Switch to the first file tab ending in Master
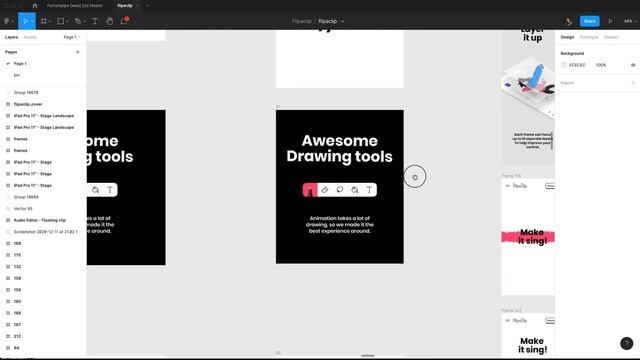640x360 pixels. [x=75, y=6]
